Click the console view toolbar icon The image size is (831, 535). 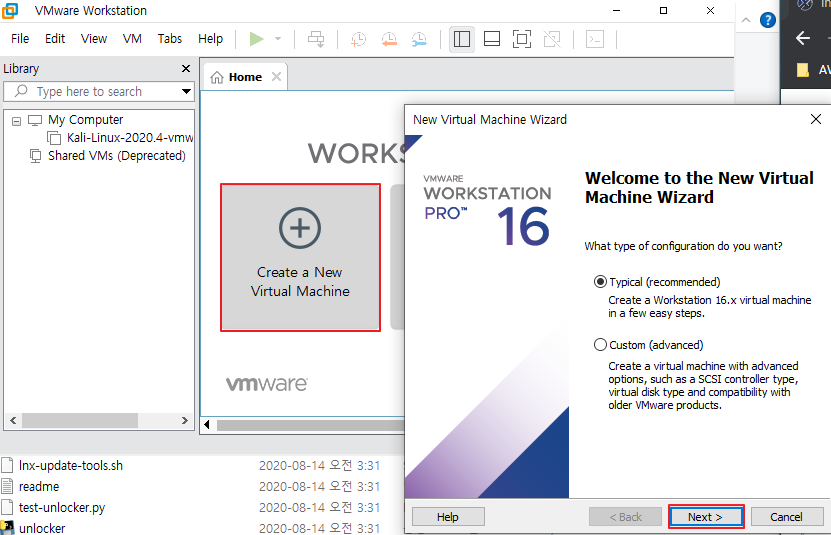pyautogui.click(x=595, y=39)
